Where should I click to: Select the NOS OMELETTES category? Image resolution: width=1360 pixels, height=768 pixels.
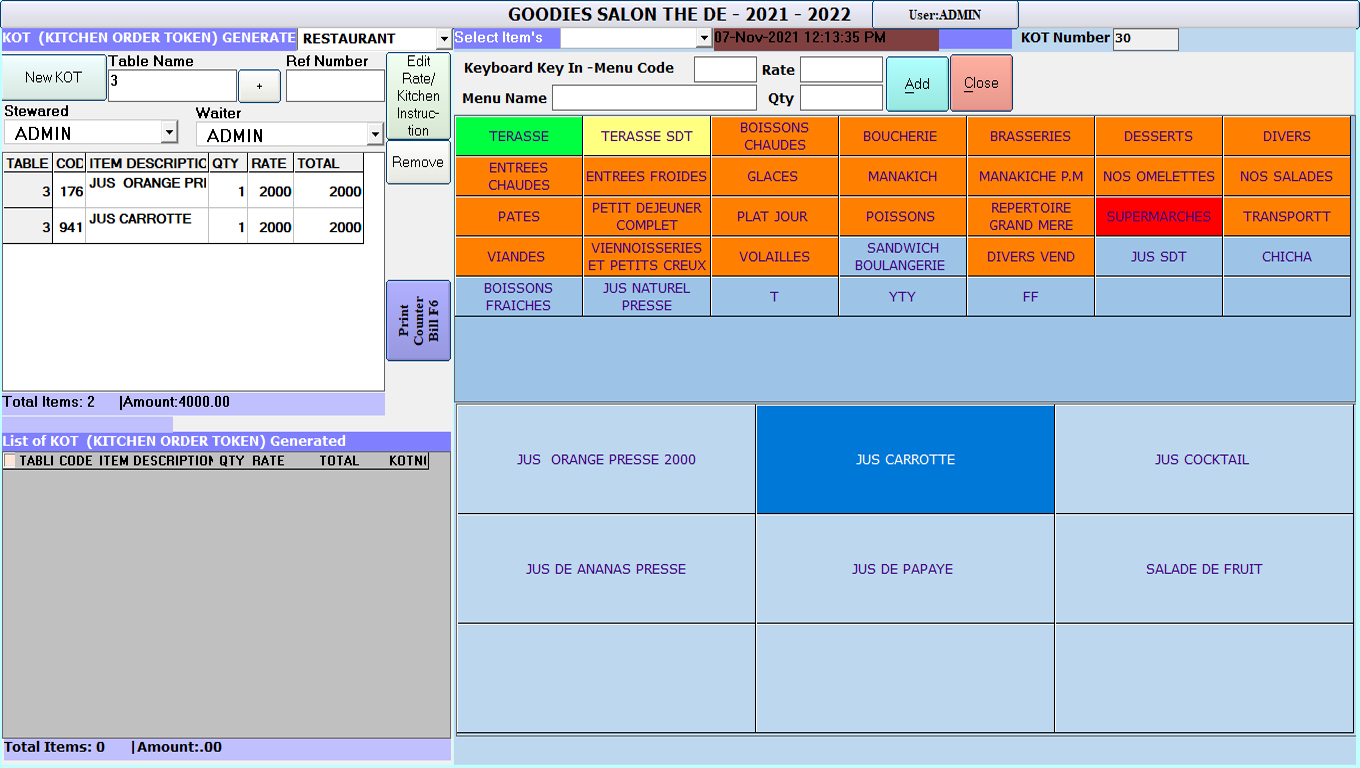(x=1158, y=176)
